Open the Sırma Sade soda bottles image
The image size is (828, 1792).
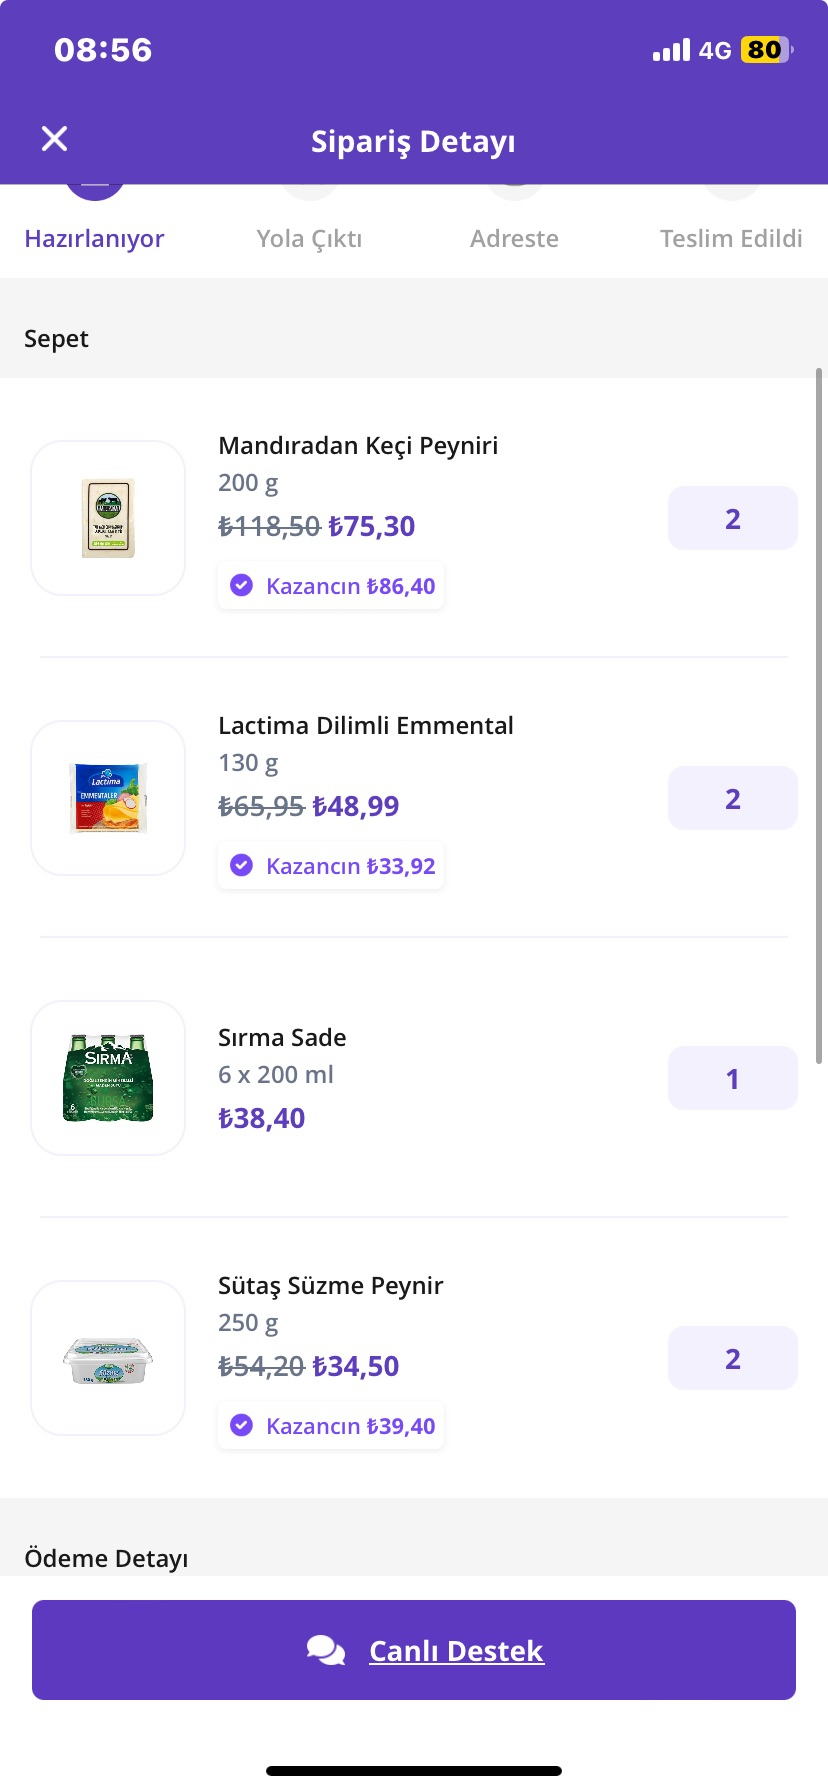[x=108, y=1078]
